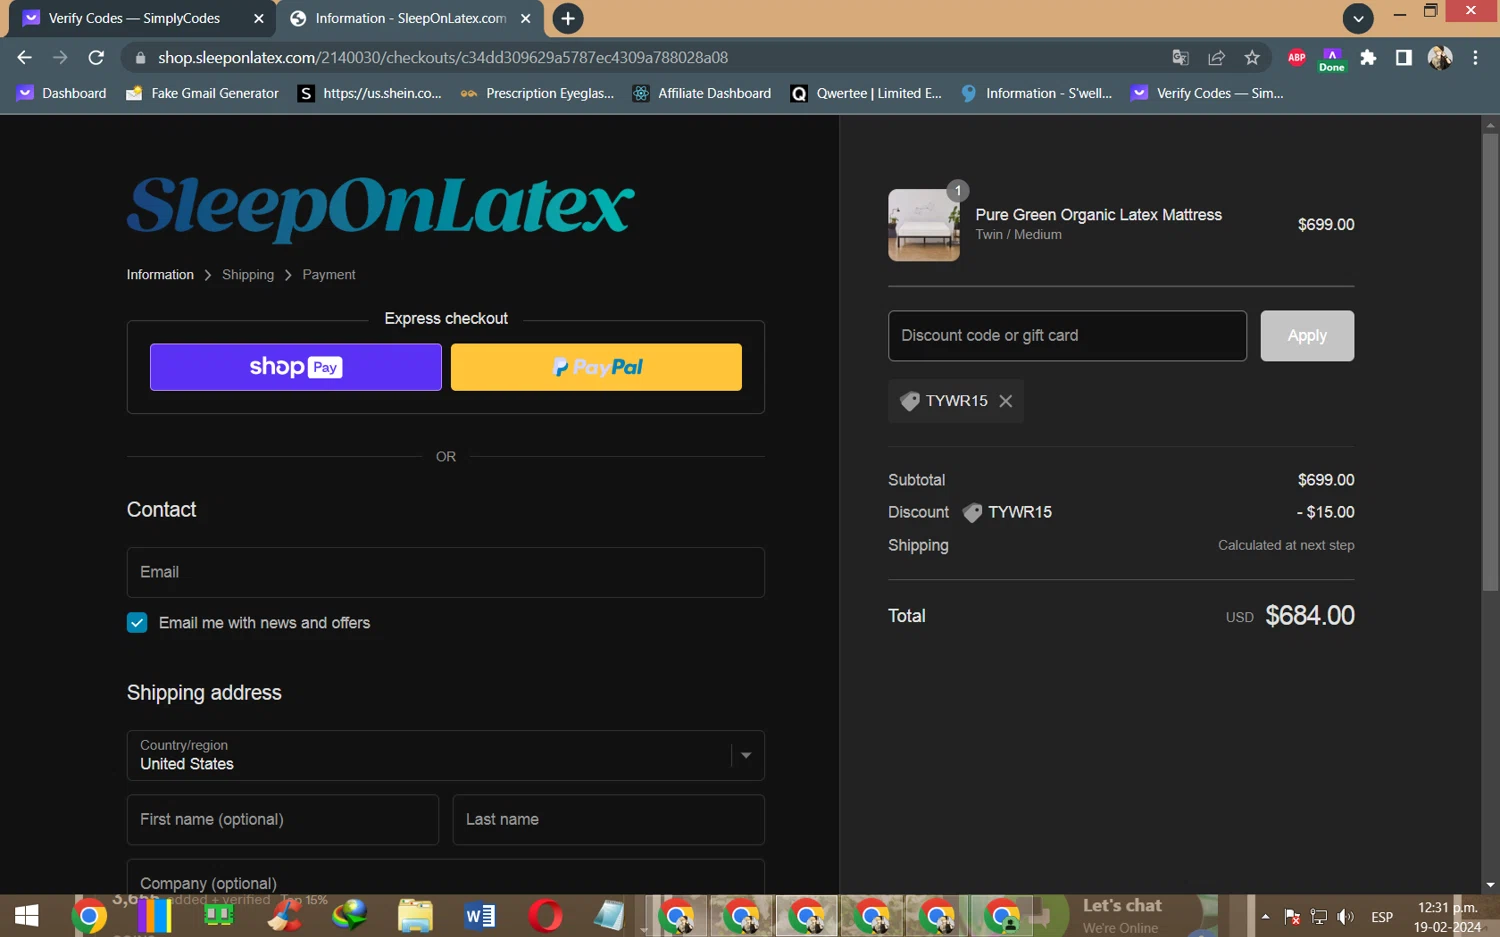Show hidden system tray icons

click(1265, 916)
